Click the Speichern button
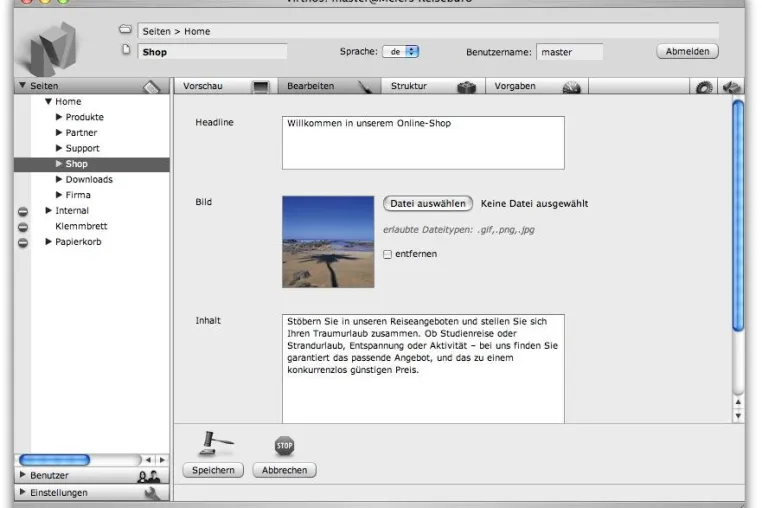Viewport: 762px width, 508px height. [x=213, y=470]
